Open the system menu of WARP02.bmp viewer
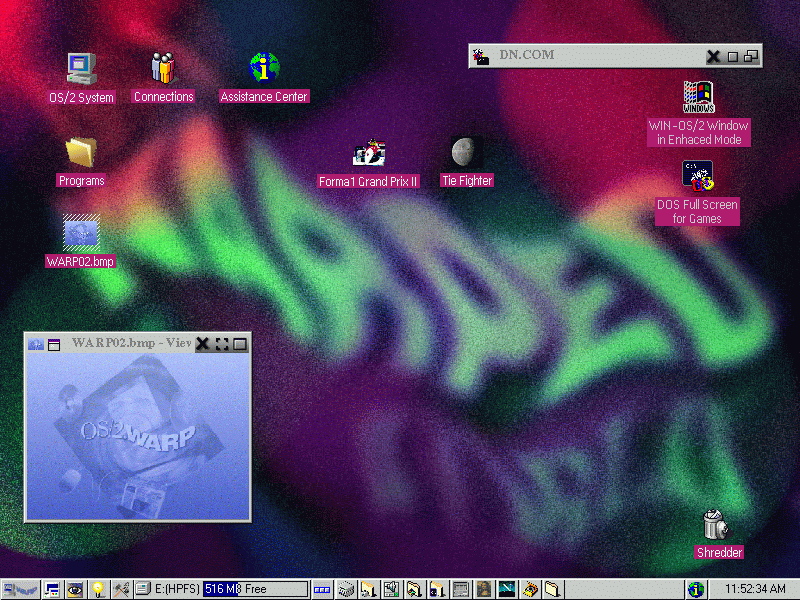 [x=36, y=344]
